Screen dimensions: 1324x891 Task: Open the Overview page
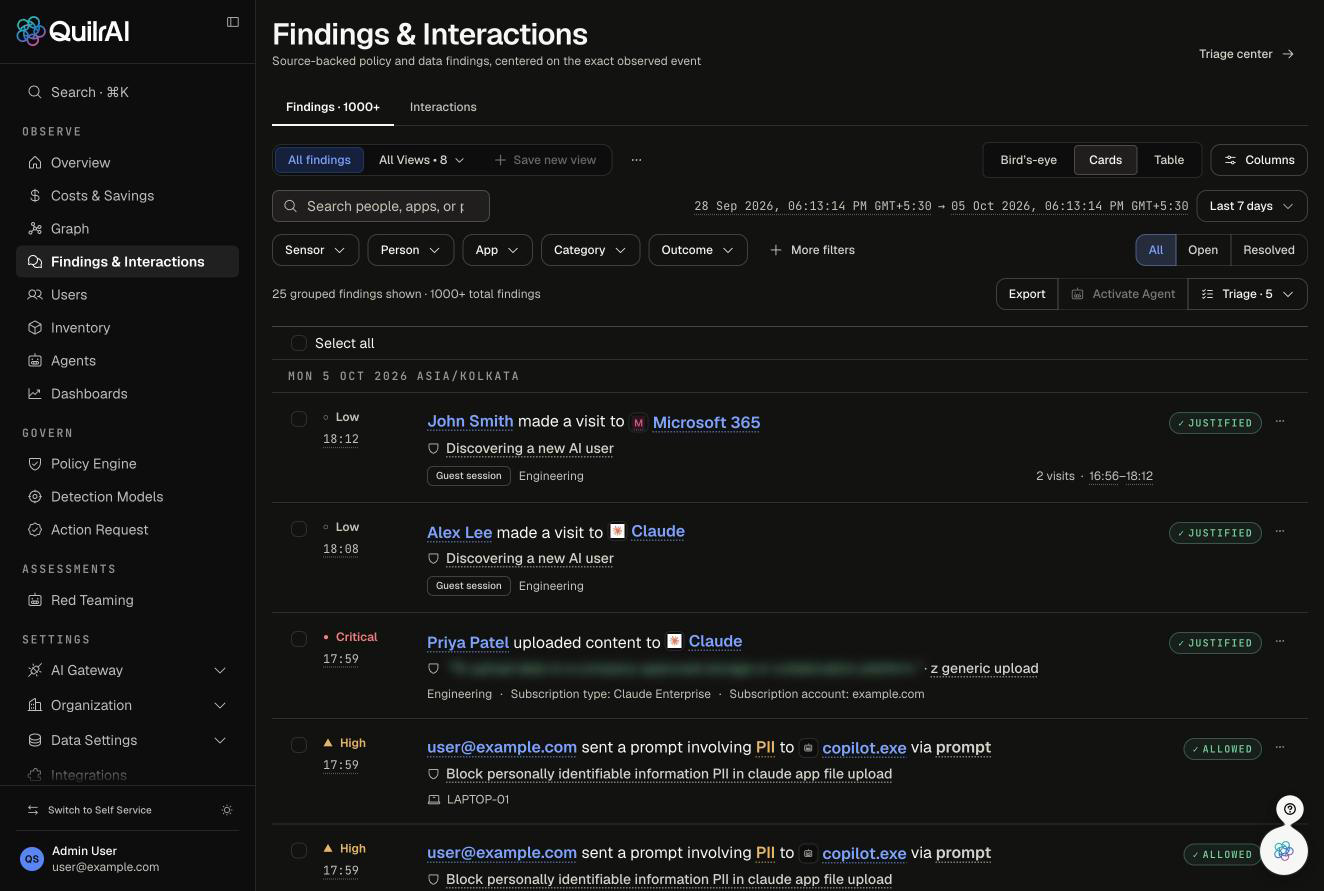tap(127, 163)
